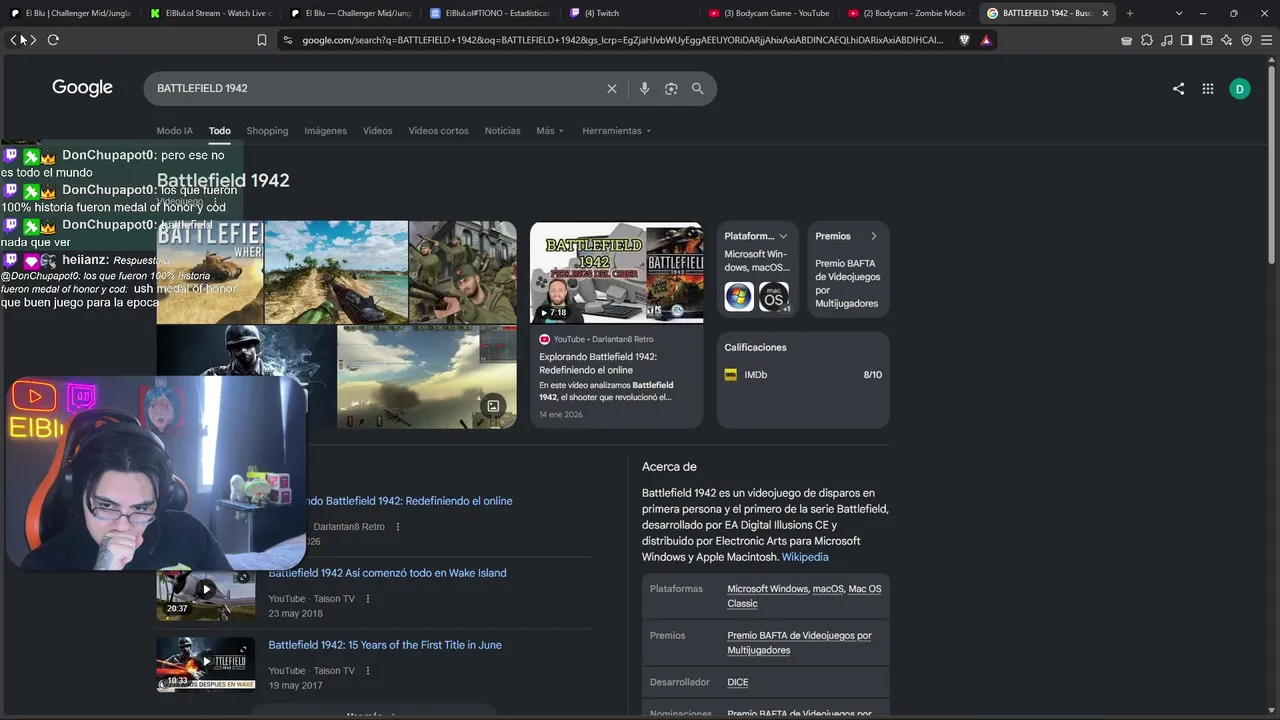Screen dimensions: 1280x720
Task: Follow the Microsoft Windows platform link
Action: pyautogui.click(x=767, y=589)
